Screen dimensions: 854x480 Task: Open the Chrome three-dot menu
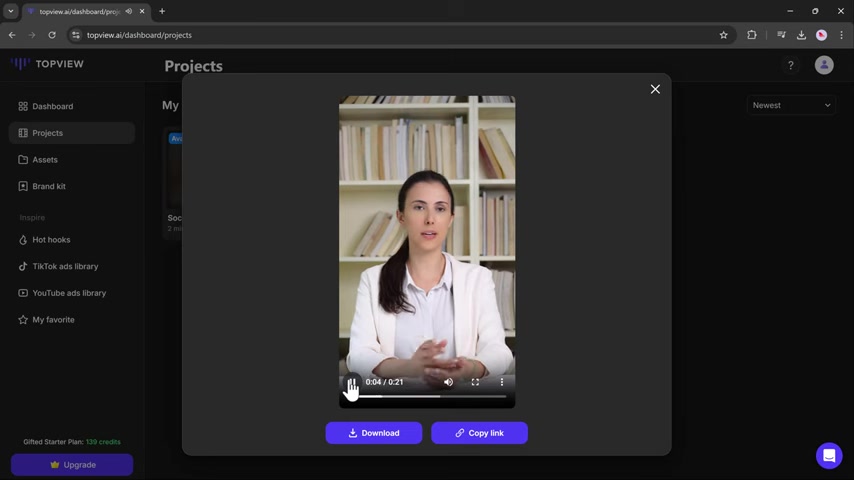(841, 35)
